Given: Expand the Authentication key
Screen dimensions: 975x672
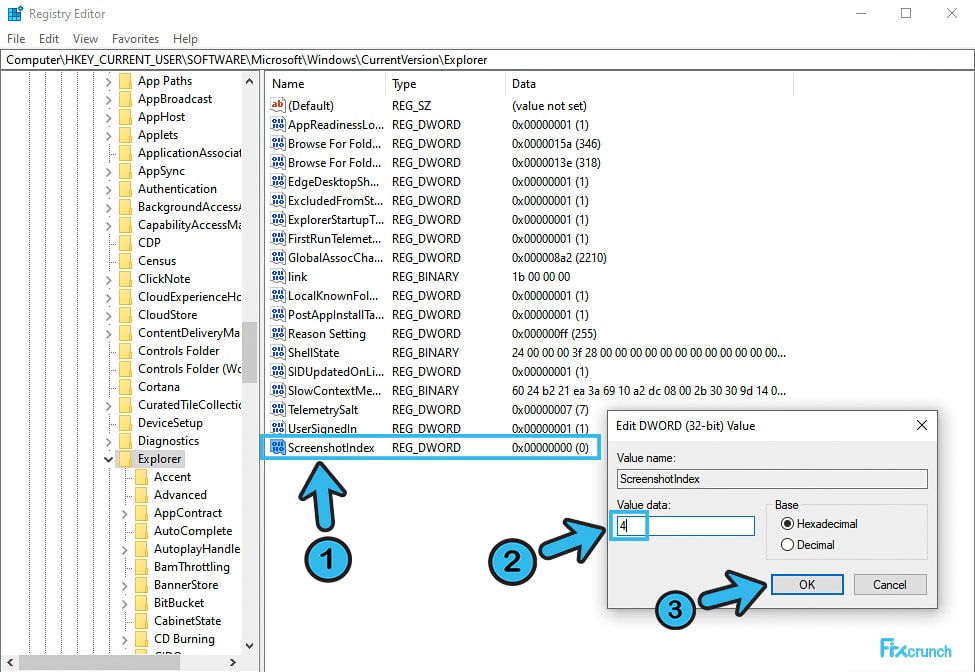Looking at the screenshot, I should 108,190.
